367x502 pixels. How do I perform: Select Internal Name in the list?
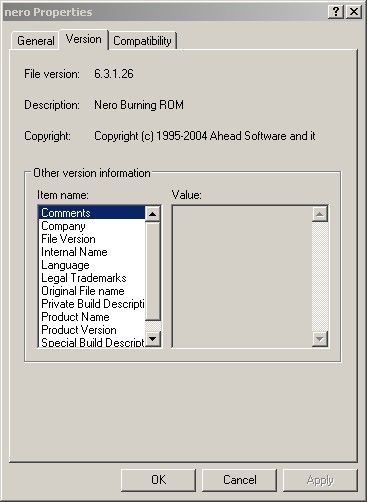tap(92, 252)
